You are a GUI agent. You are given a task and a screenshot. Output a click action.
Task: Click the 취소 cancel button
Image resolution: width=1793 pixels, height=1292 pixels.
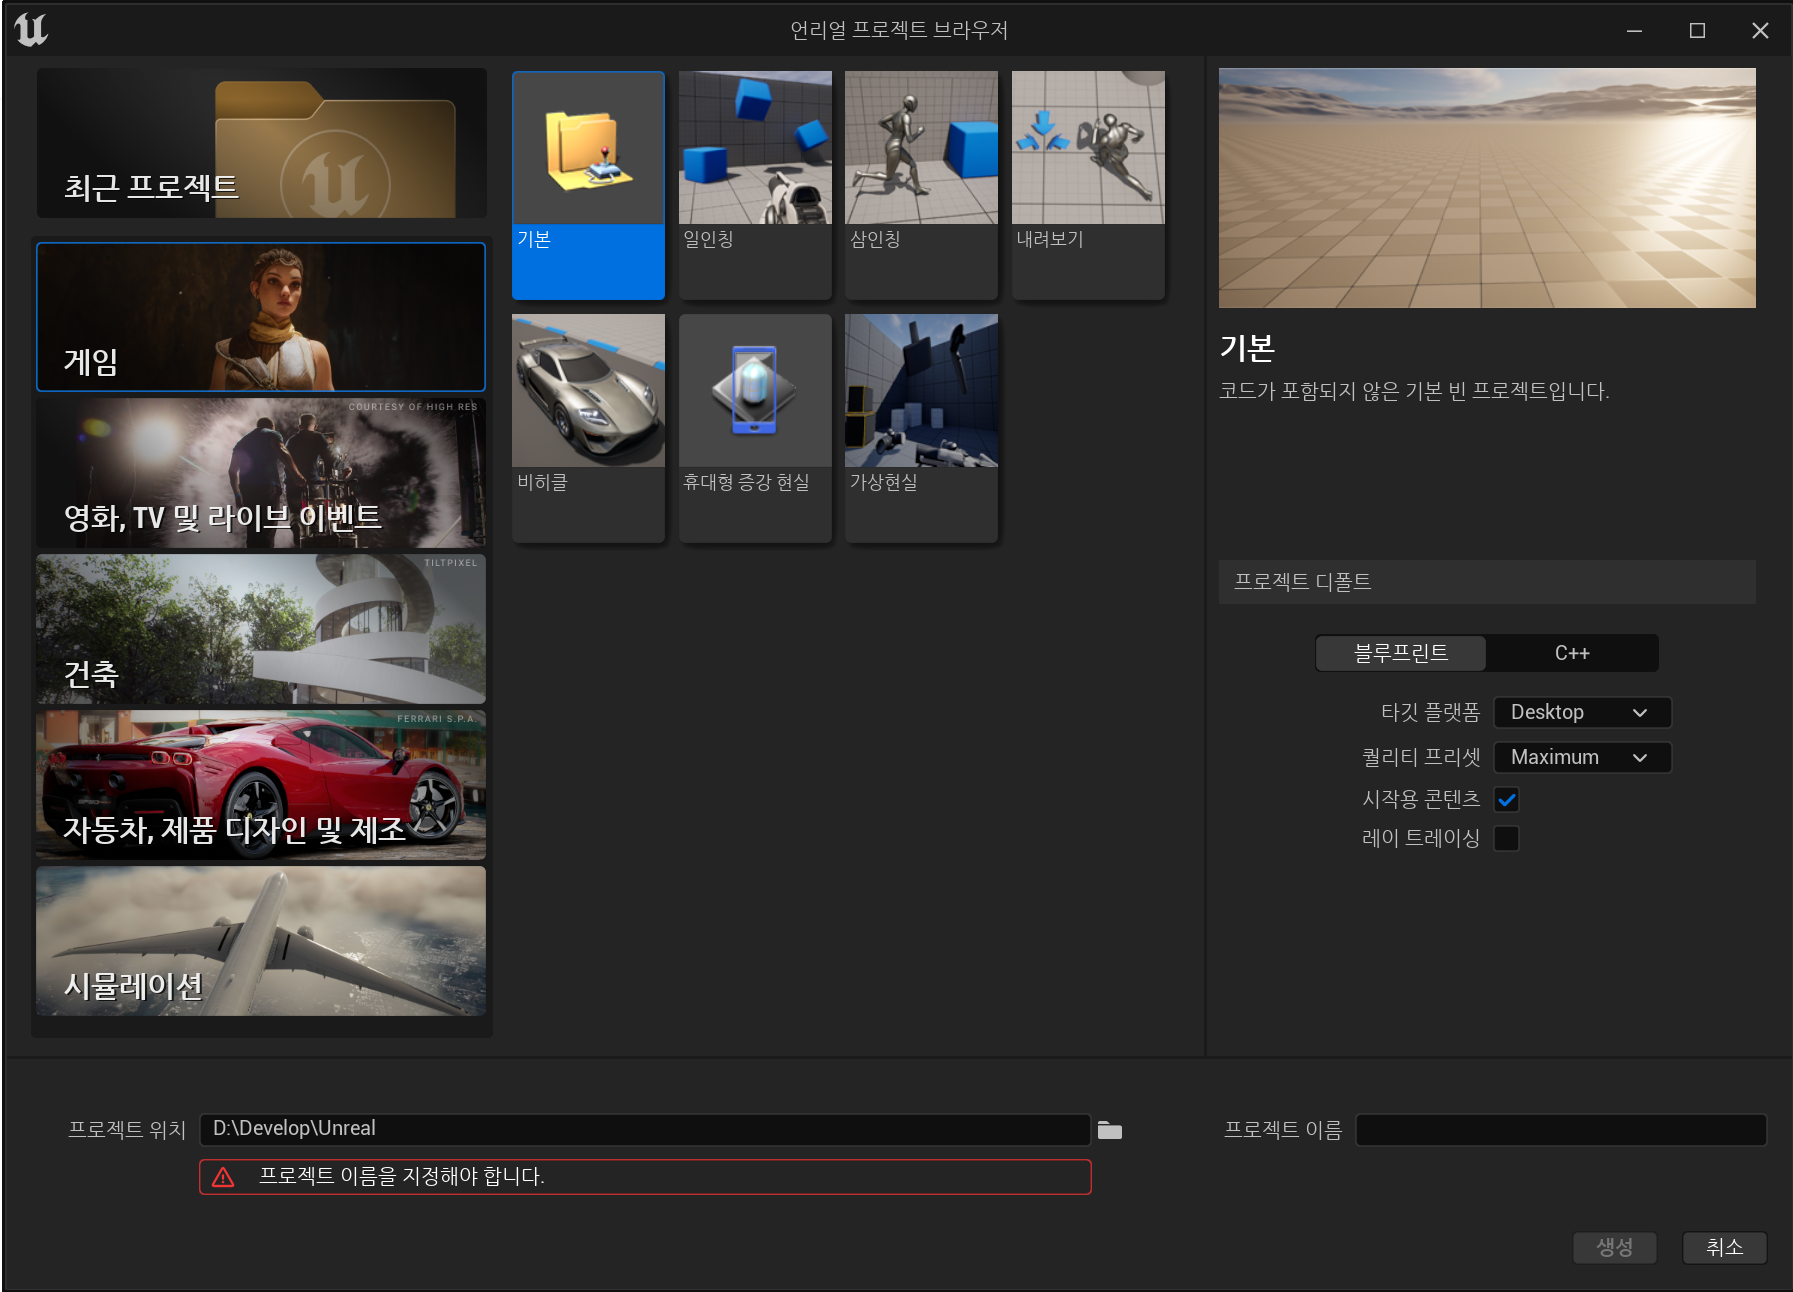click(x=1724, y=1247)
